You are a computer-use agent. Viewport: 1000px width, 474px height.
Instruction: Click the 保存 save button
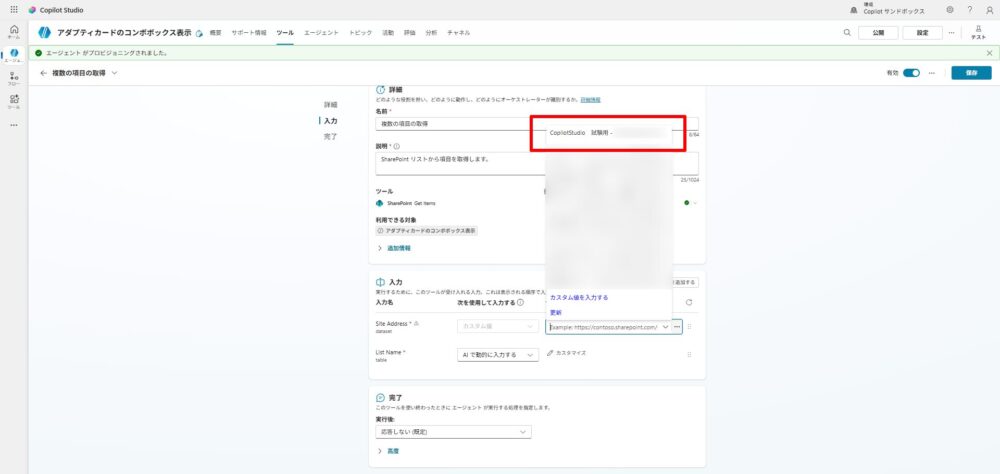[x=971, y=73]
